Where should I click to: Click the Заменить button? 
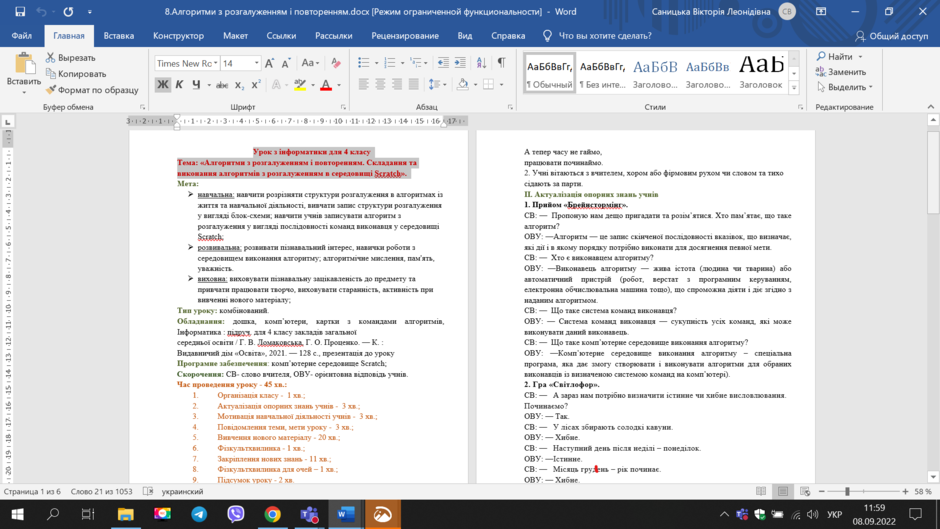pyautogui.click(x=841, y=72)
